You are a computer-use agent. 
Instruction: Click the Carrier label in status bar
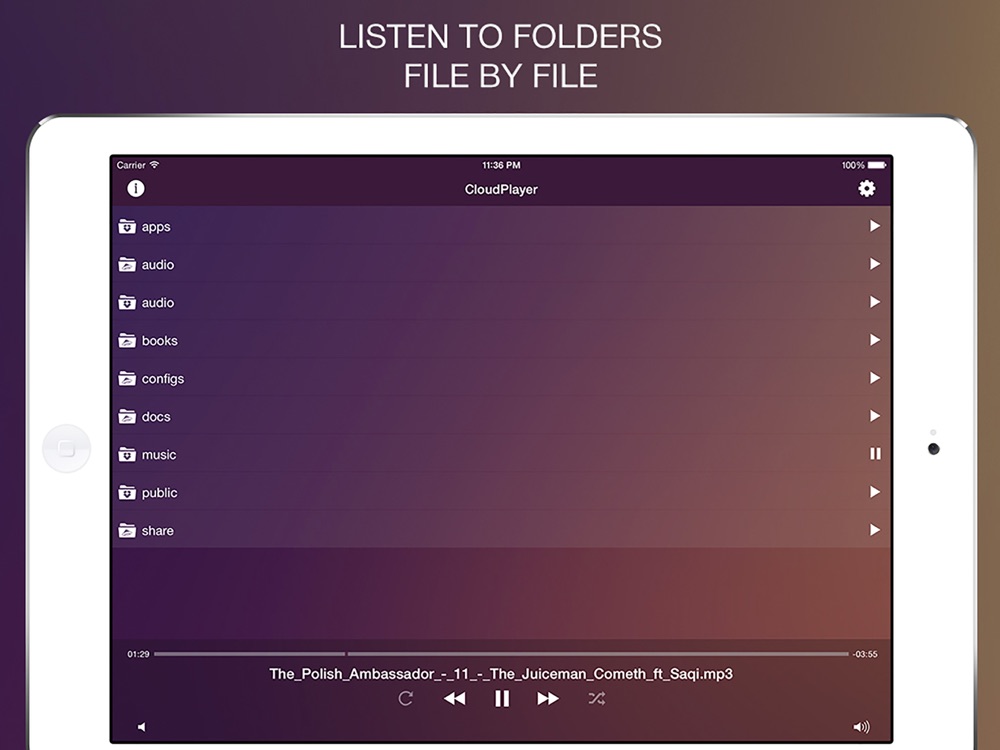coord(131,165)
